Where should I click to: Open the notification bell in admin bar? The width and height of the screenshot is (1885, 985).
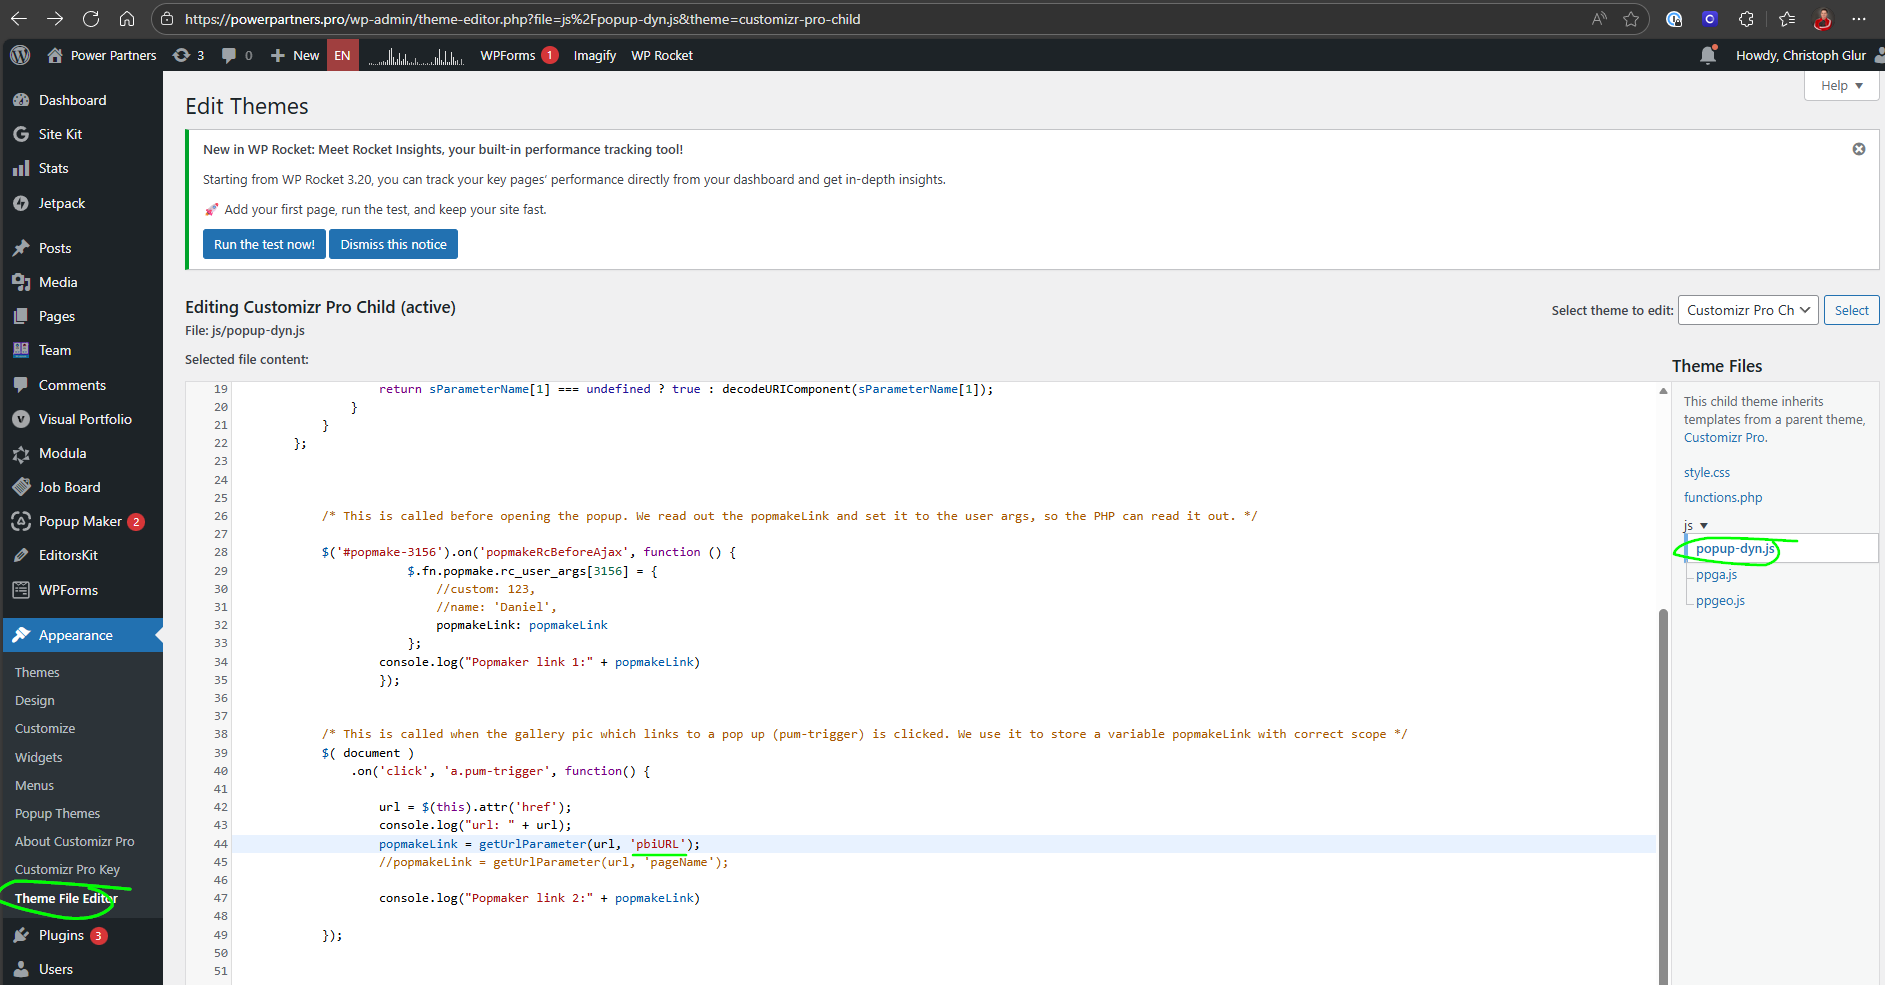(x=1708, y=55)
